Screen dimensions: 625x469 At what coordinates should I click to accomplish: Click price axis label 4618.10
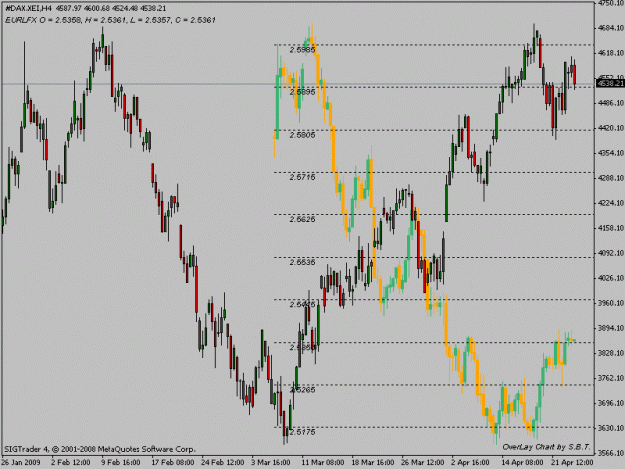click(611, 53)
